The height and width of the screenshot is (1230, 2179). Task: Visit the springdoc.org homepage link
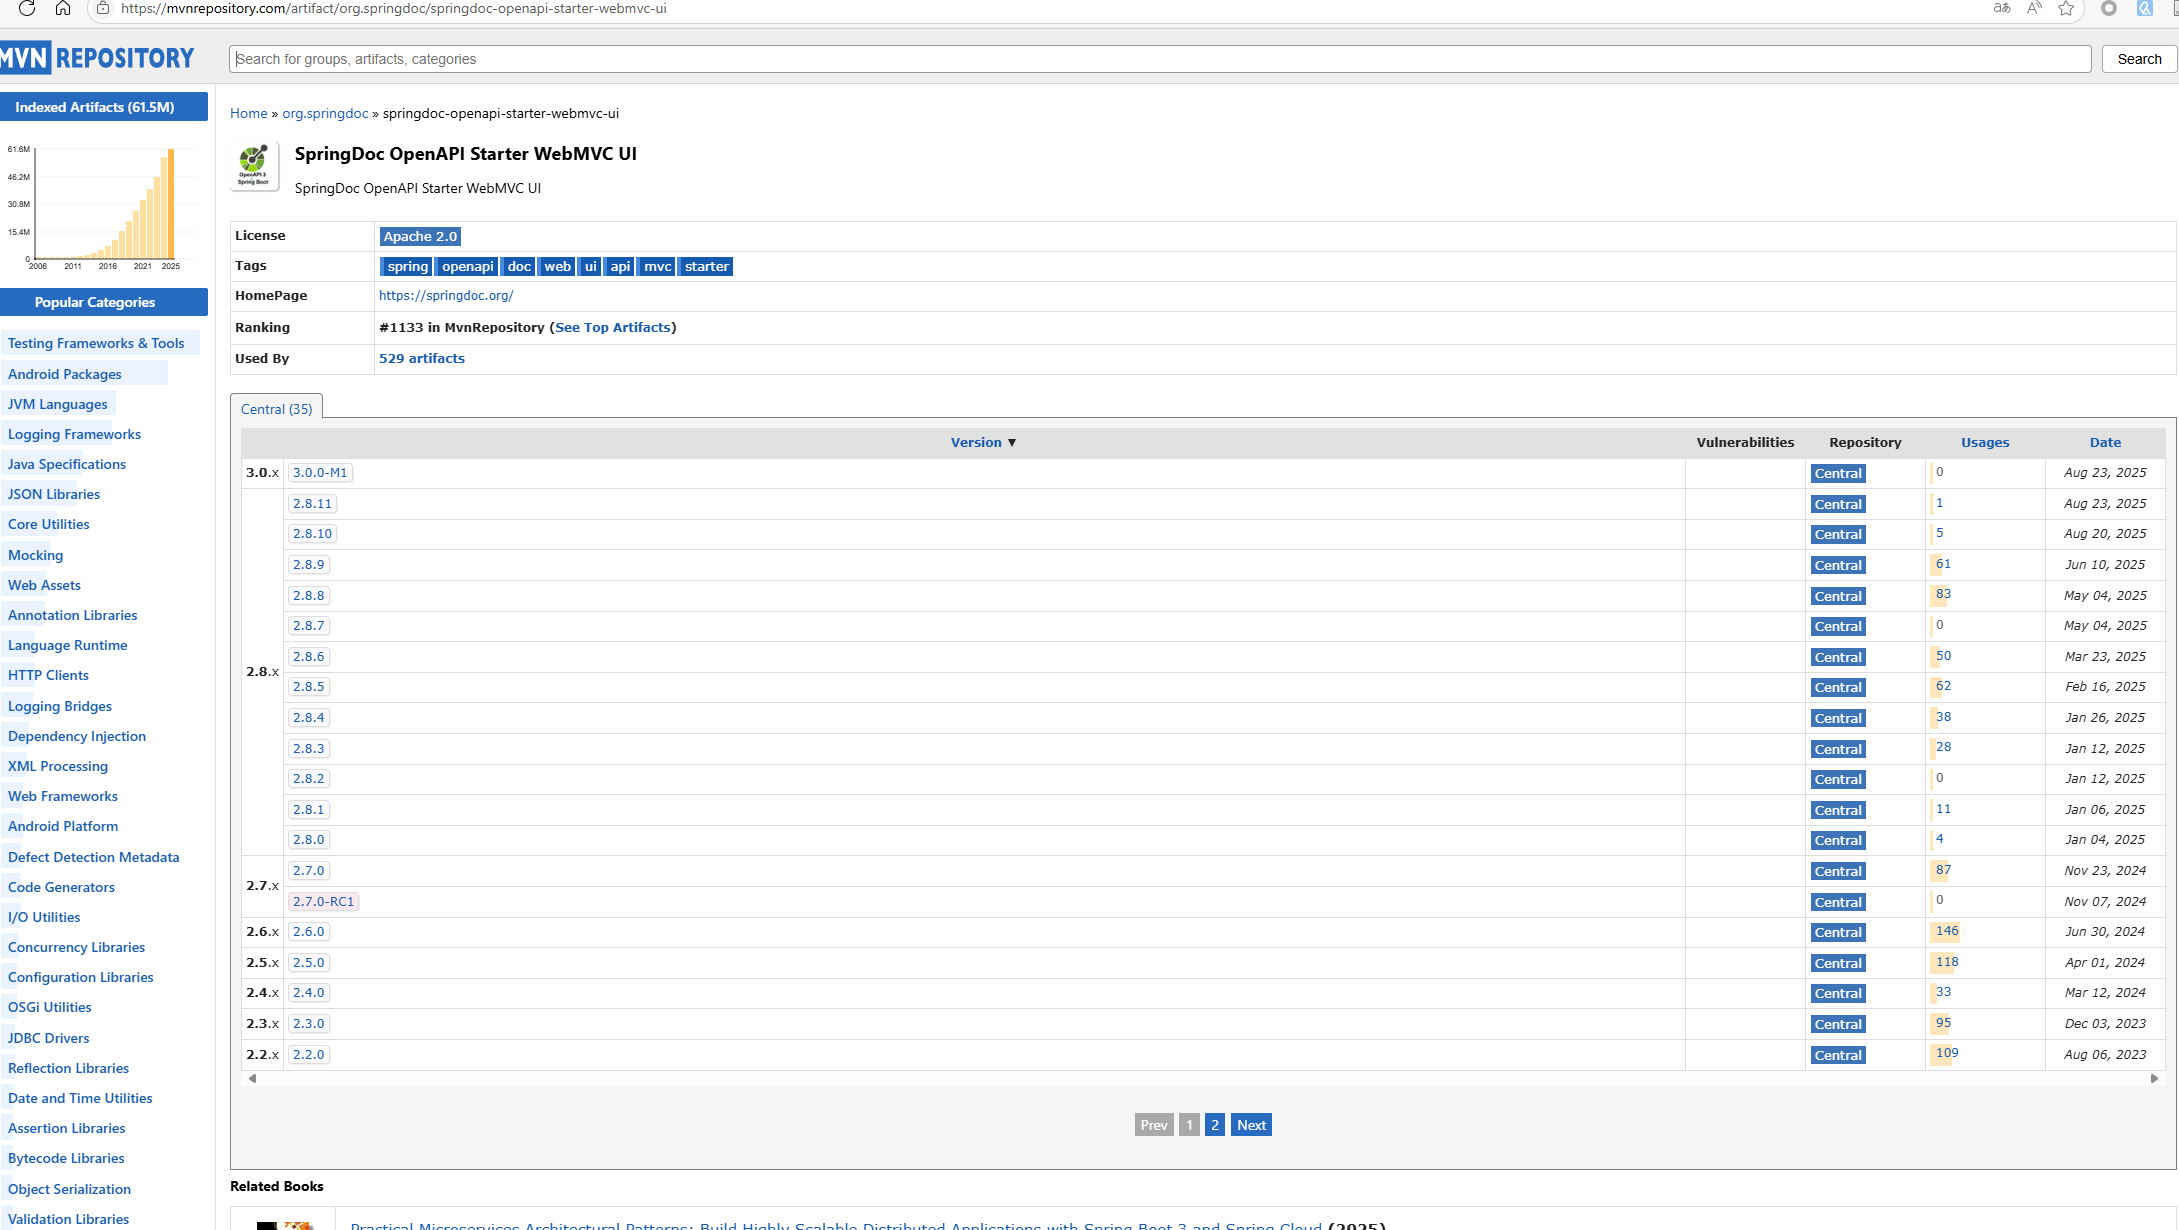(x=446, y=295)
